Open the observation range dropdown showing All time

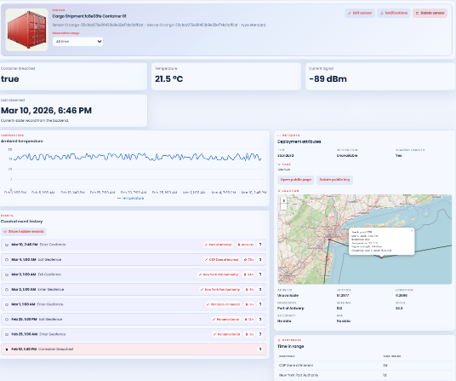tap(78, 42)
